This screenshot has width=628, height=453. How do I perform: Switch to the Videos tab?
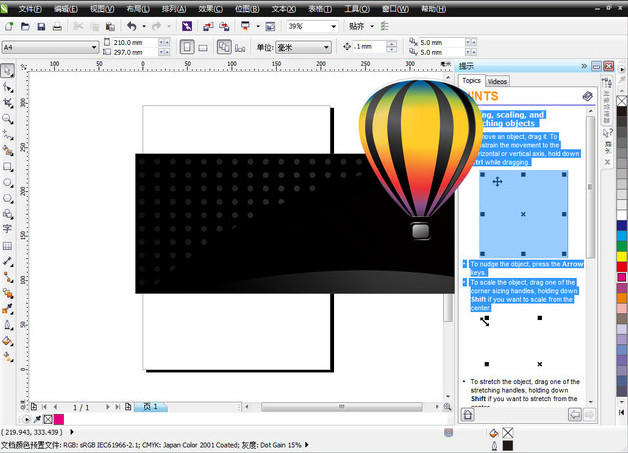pos(497,81)
